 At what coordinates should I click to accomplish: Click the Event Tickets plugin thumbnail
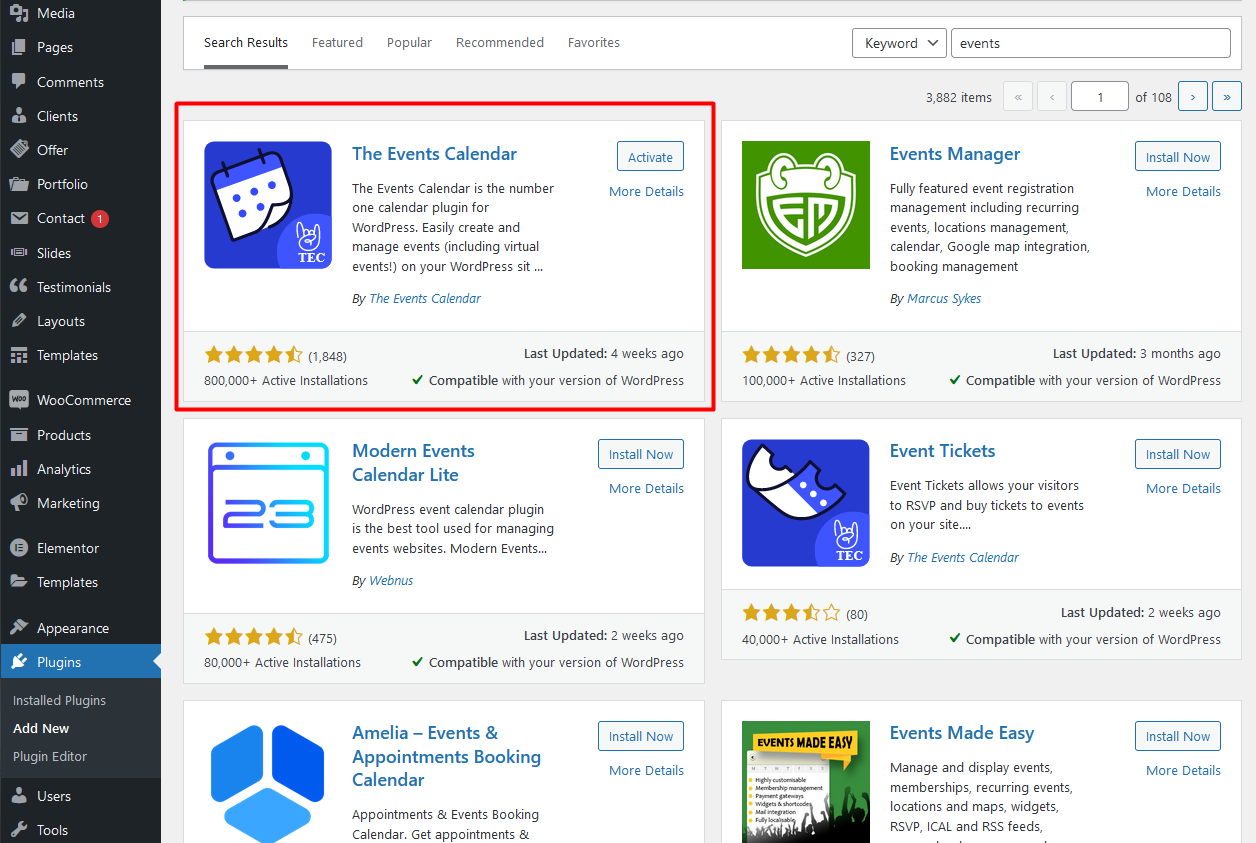coord(806,502)
